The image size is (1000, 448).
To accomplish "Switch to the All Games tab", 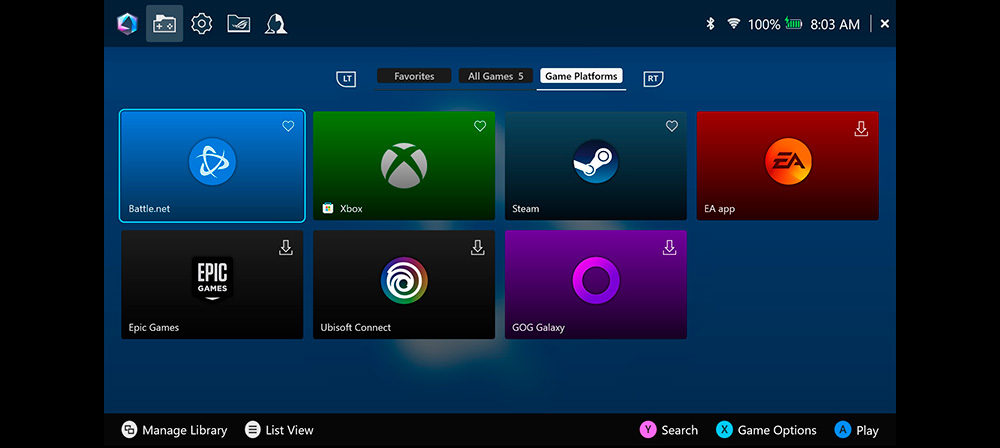I will [x=496, y=76].
